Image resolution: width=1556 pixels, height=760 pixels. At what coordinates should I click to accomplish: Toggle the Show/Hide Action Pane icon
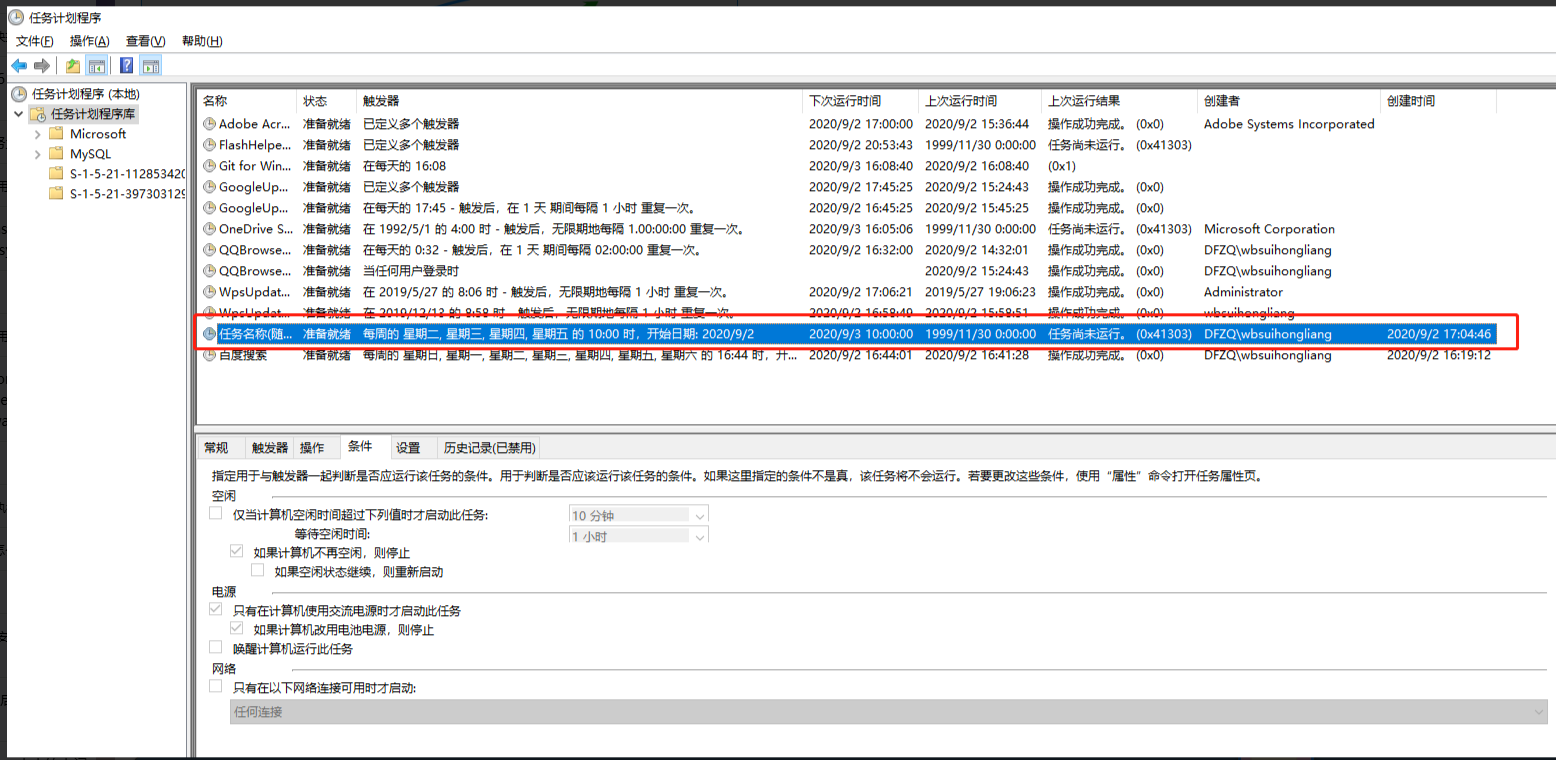pyautogui.click(x=150, y=66)
